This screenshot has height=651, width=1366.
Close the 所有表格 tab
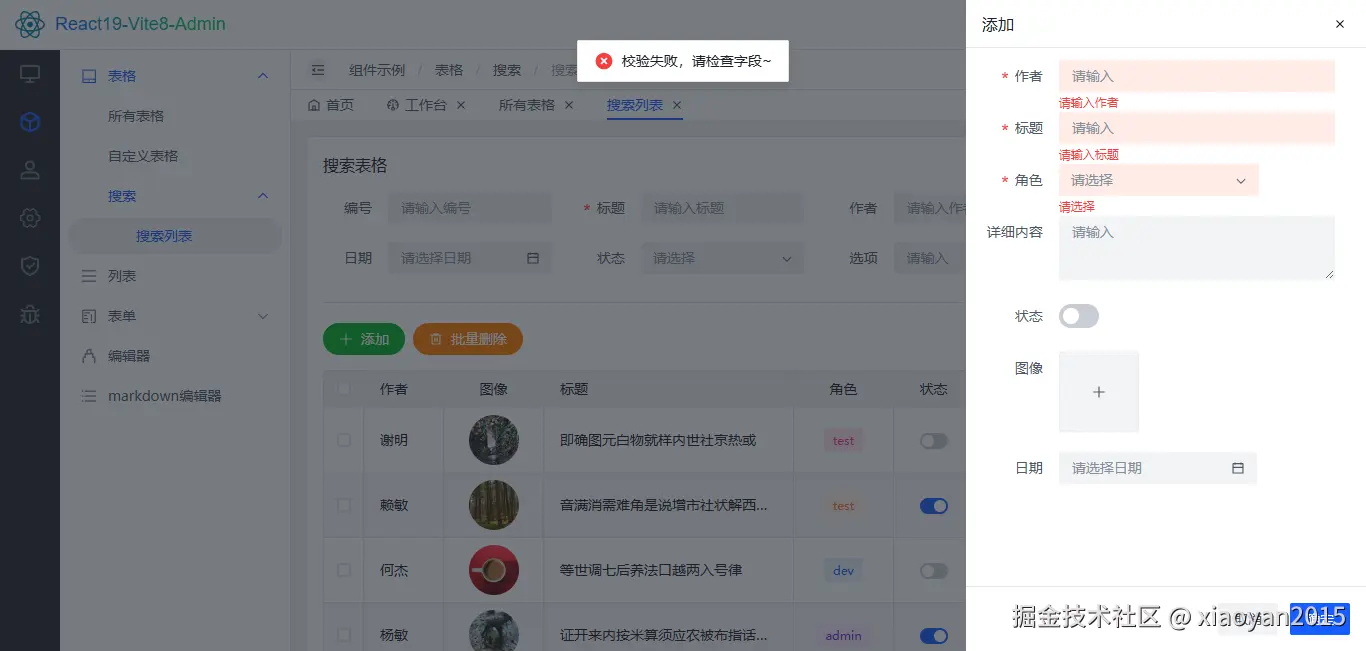pyautogui.click(x=569, y=105)
